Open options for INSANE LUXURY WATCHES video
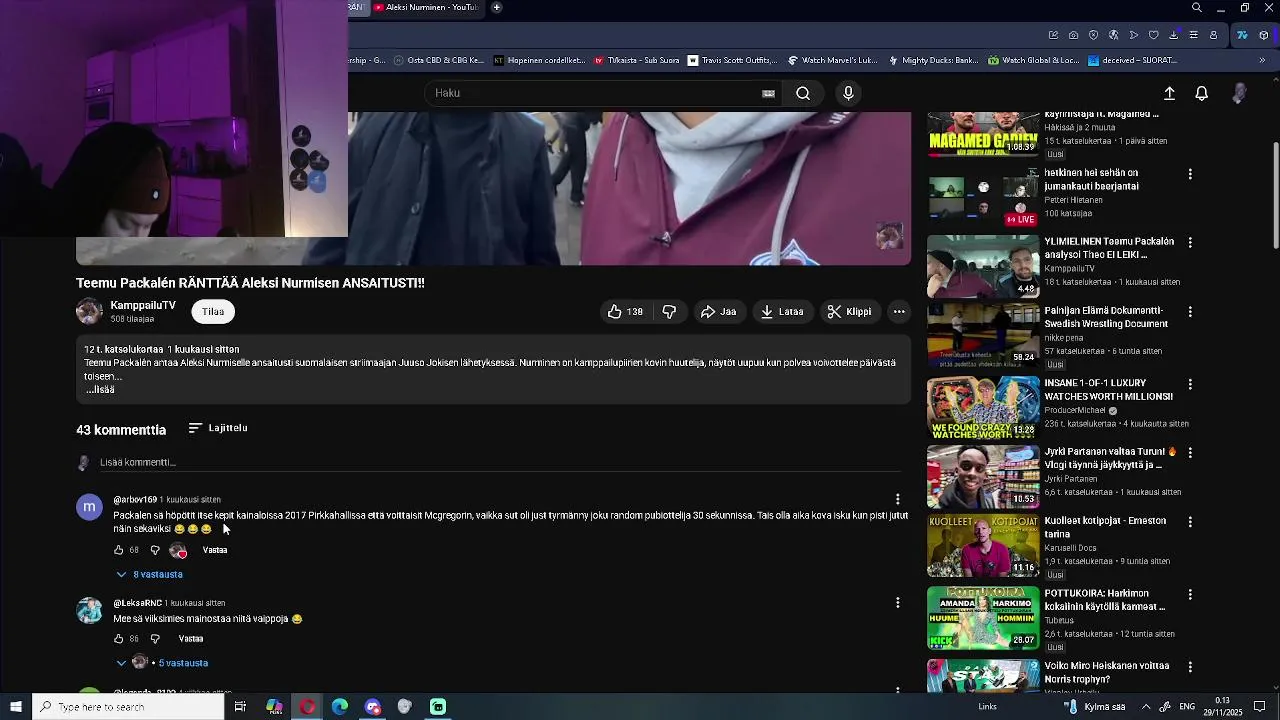 pos(1190,384)
